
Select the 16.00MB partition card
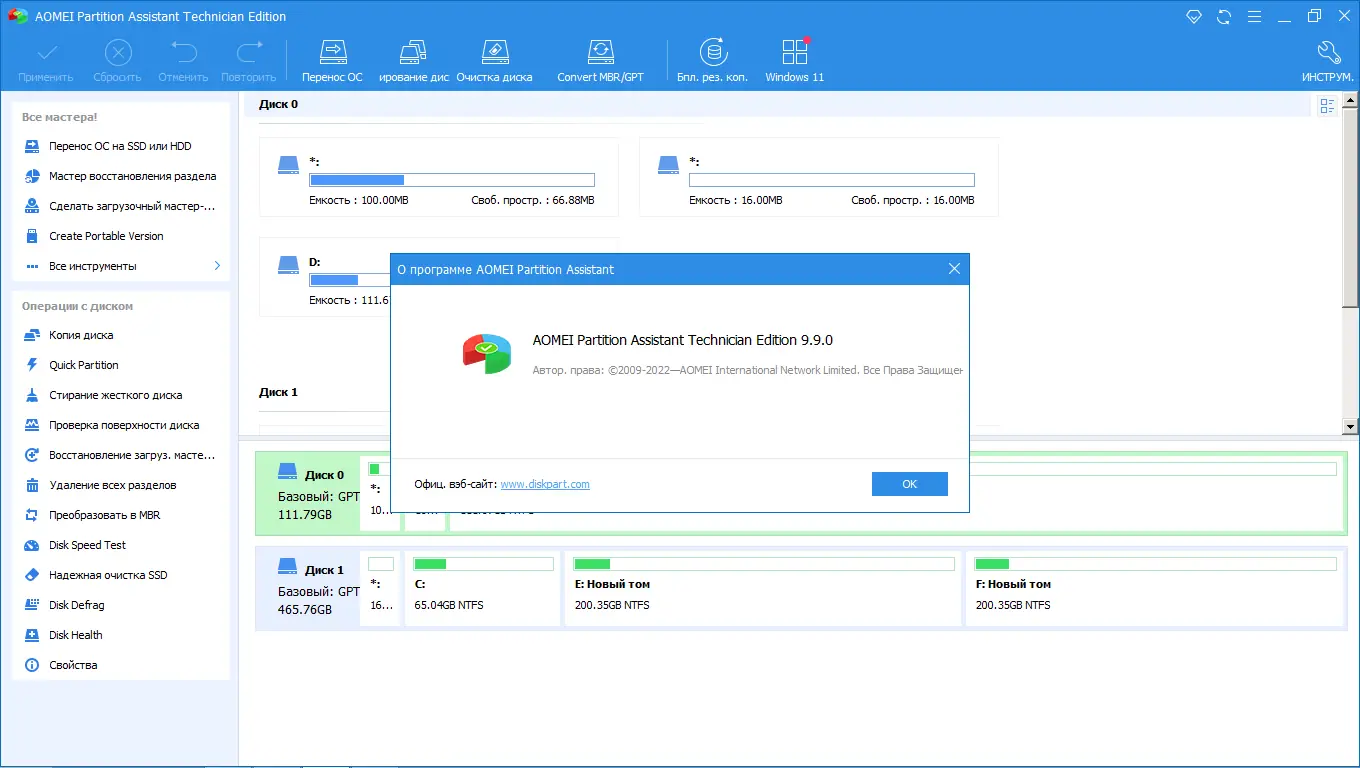click(x=819, y=178)
